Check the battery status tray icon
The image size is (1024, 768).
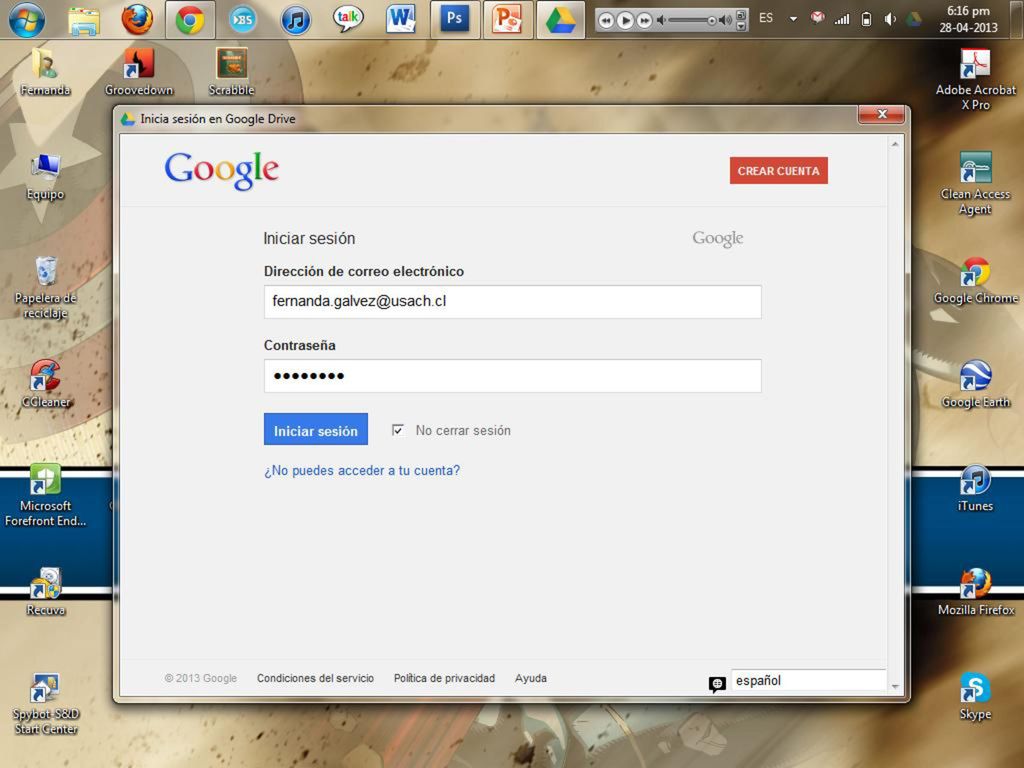coord(866,19)
